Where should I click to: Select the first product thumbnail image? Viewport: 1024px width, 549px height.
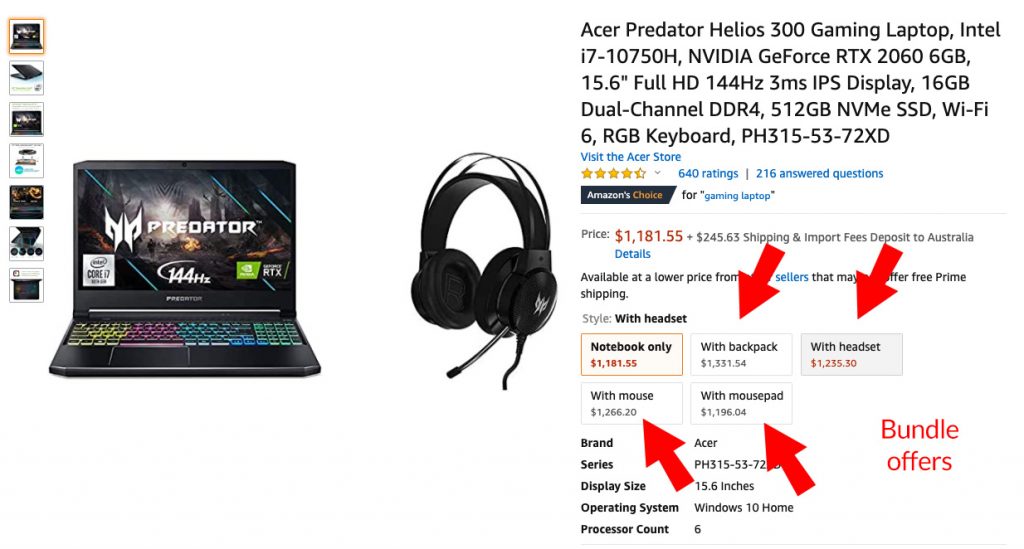[x=27, y=36]
